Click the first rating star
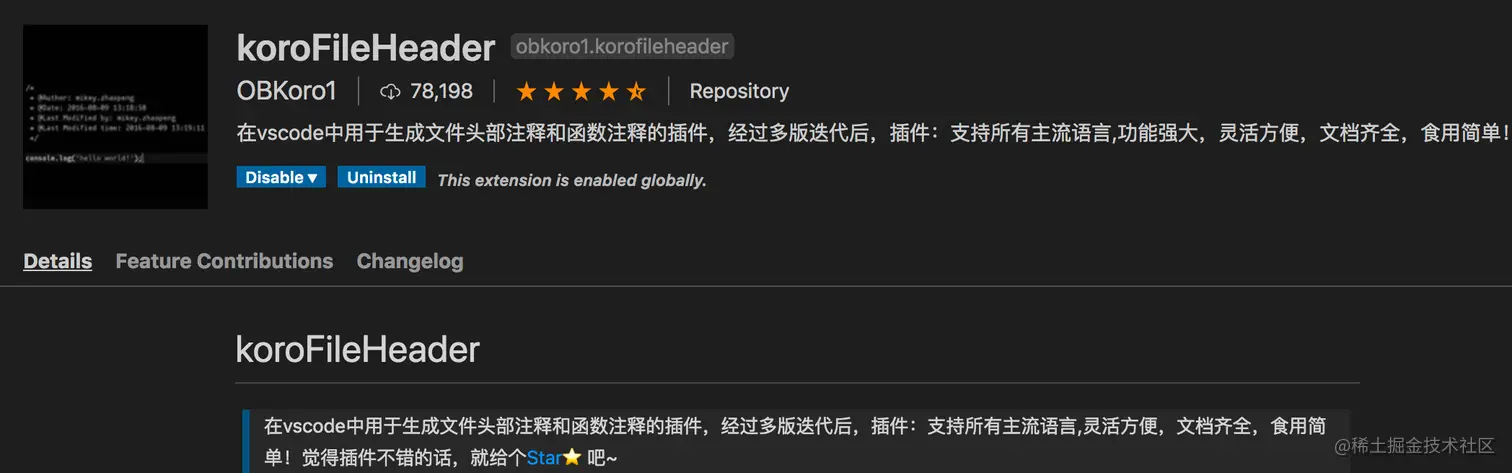Image resolution: width=1512 pixels, height=473 pixels. 526,92
